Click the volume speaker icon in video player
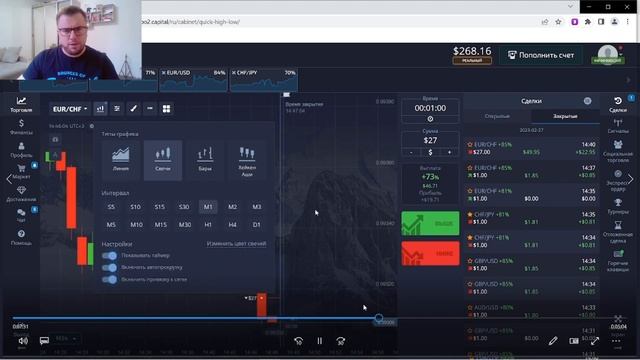The height and width of the screenshot is (360, 640). pyautogui.click(x=23, y=340)
